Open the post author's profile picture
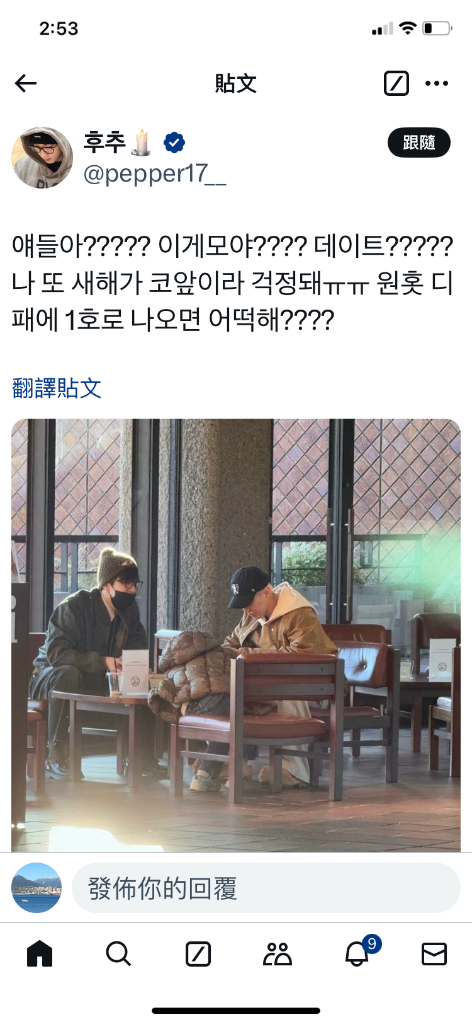 [x=42, y=157]
